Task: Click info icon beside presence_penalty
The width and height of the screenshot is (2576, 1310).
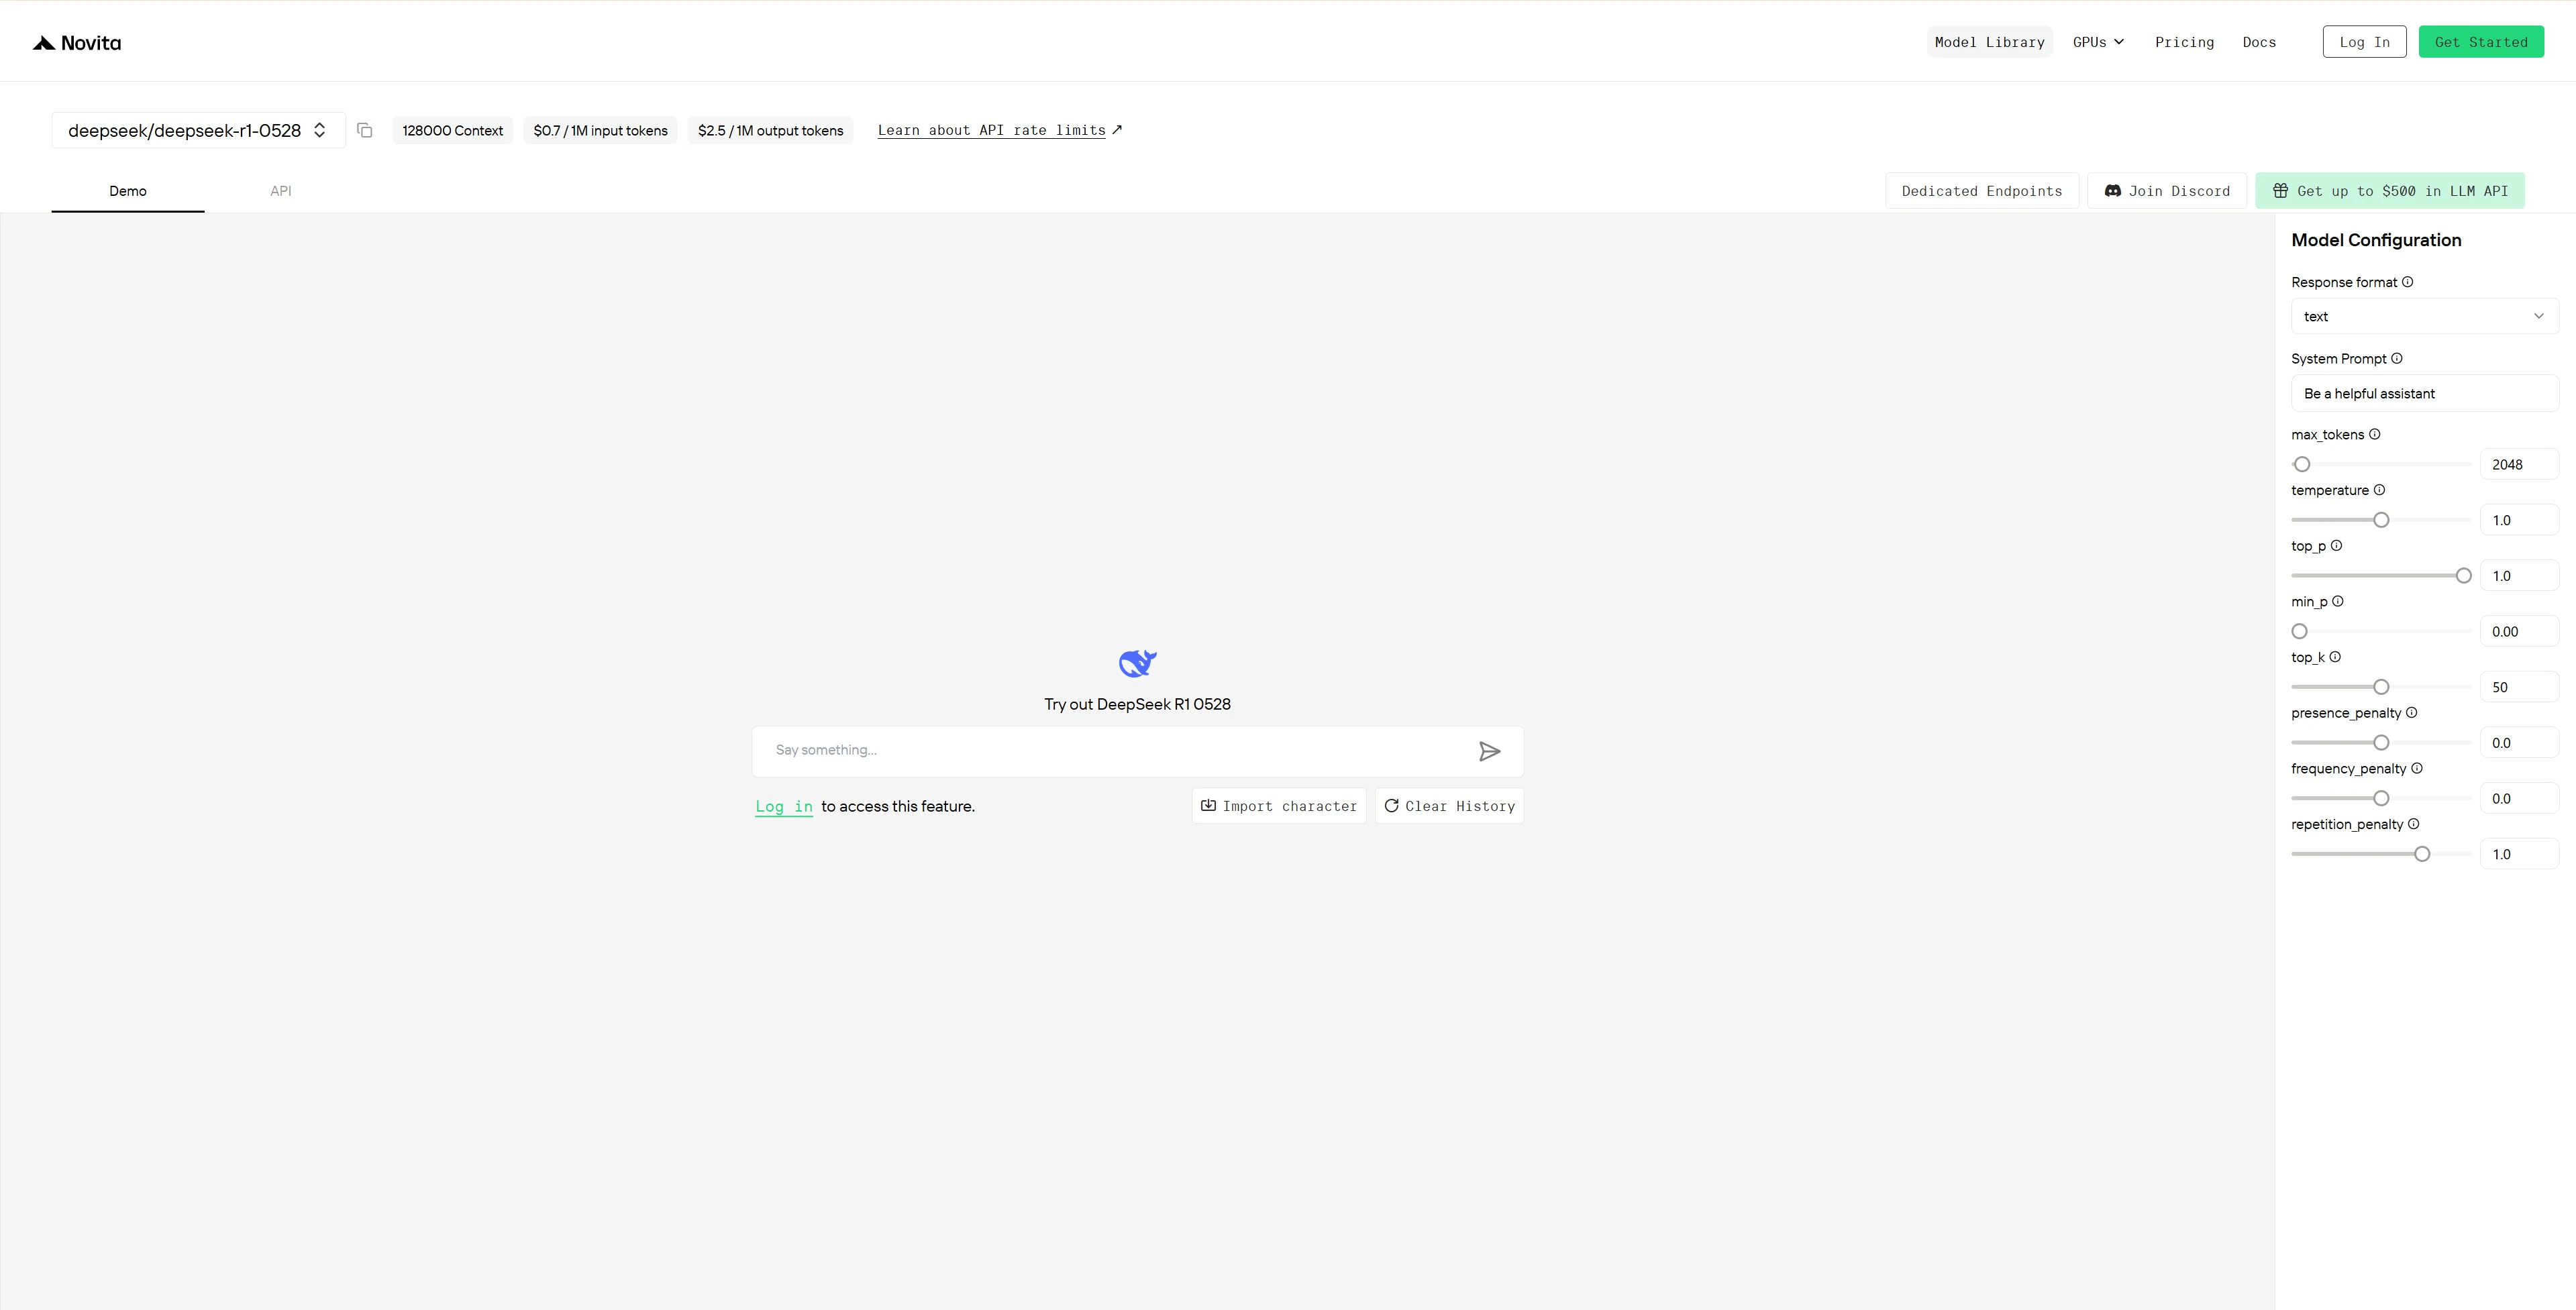Action: [2412, 713]
